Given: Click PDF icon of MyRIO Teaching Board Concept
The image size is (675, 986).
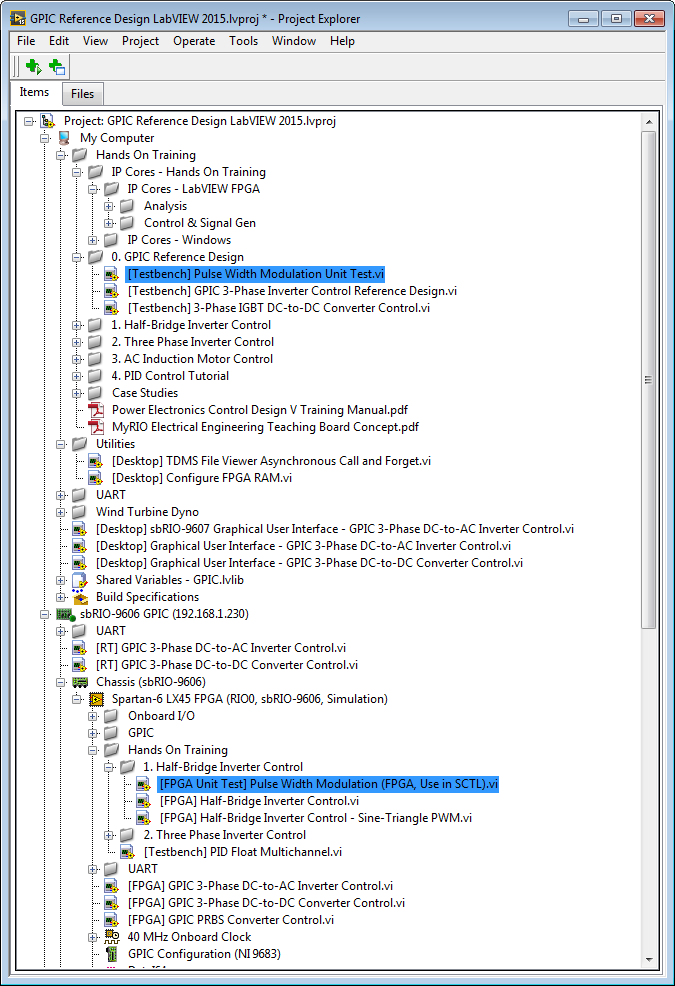Looking at the screenshot, I should click(96, 427).
